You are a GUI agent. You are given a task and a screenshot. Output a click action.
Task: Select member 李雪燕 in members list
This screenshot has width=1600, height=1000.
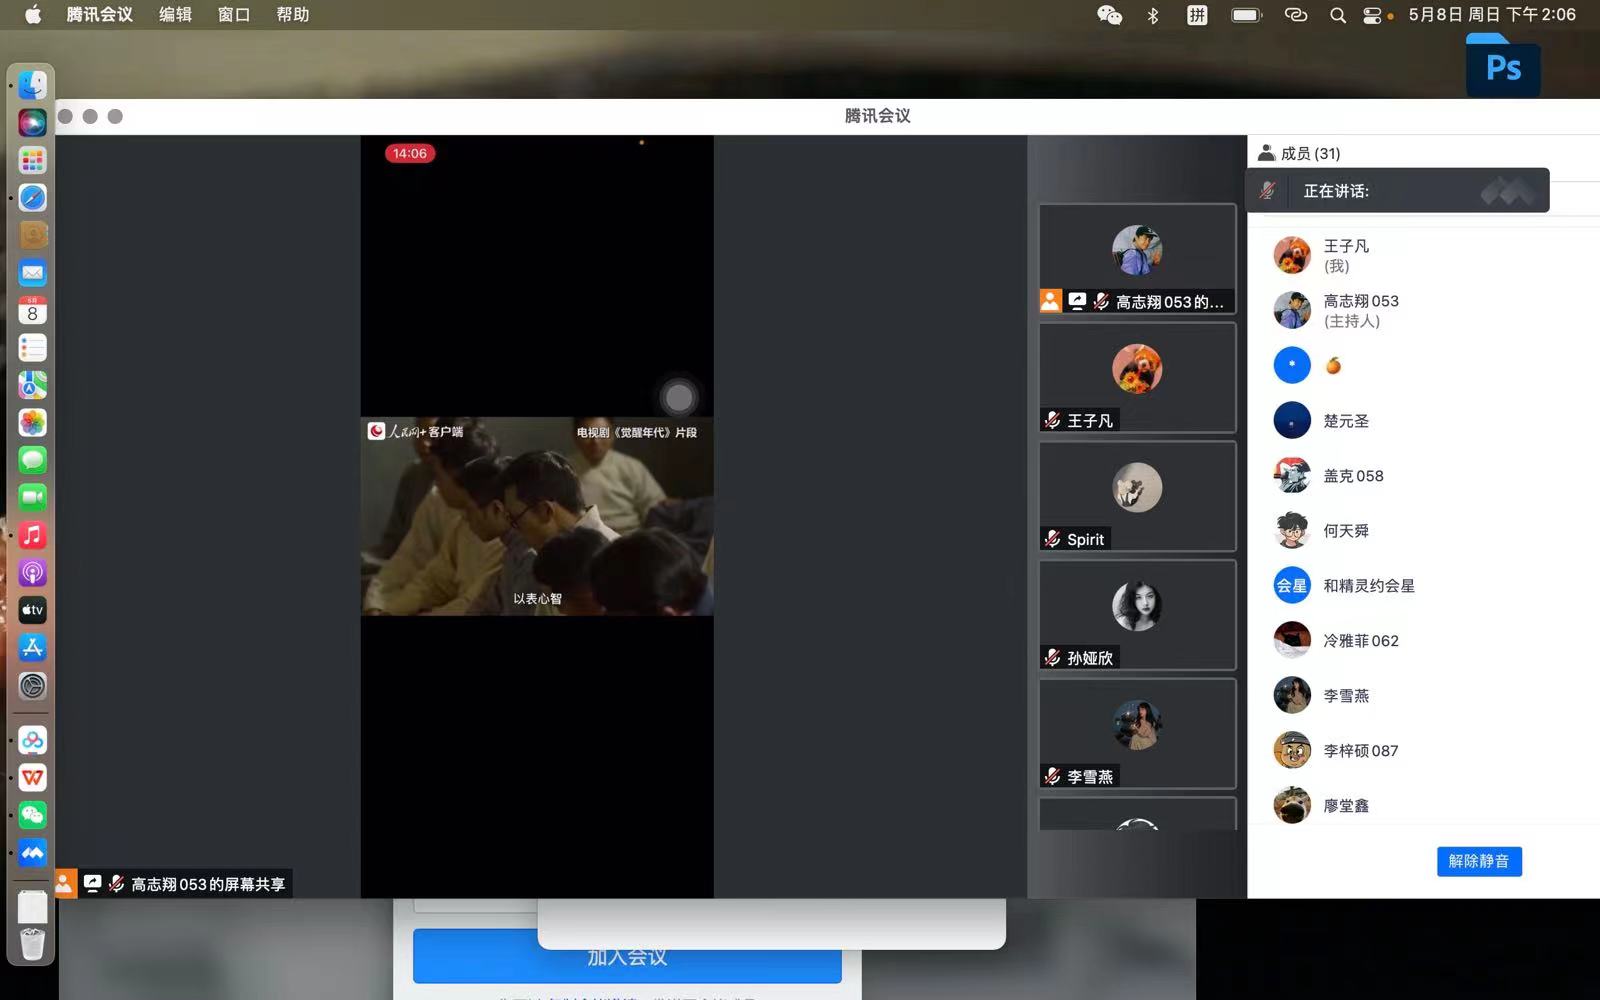[1424, 695]
